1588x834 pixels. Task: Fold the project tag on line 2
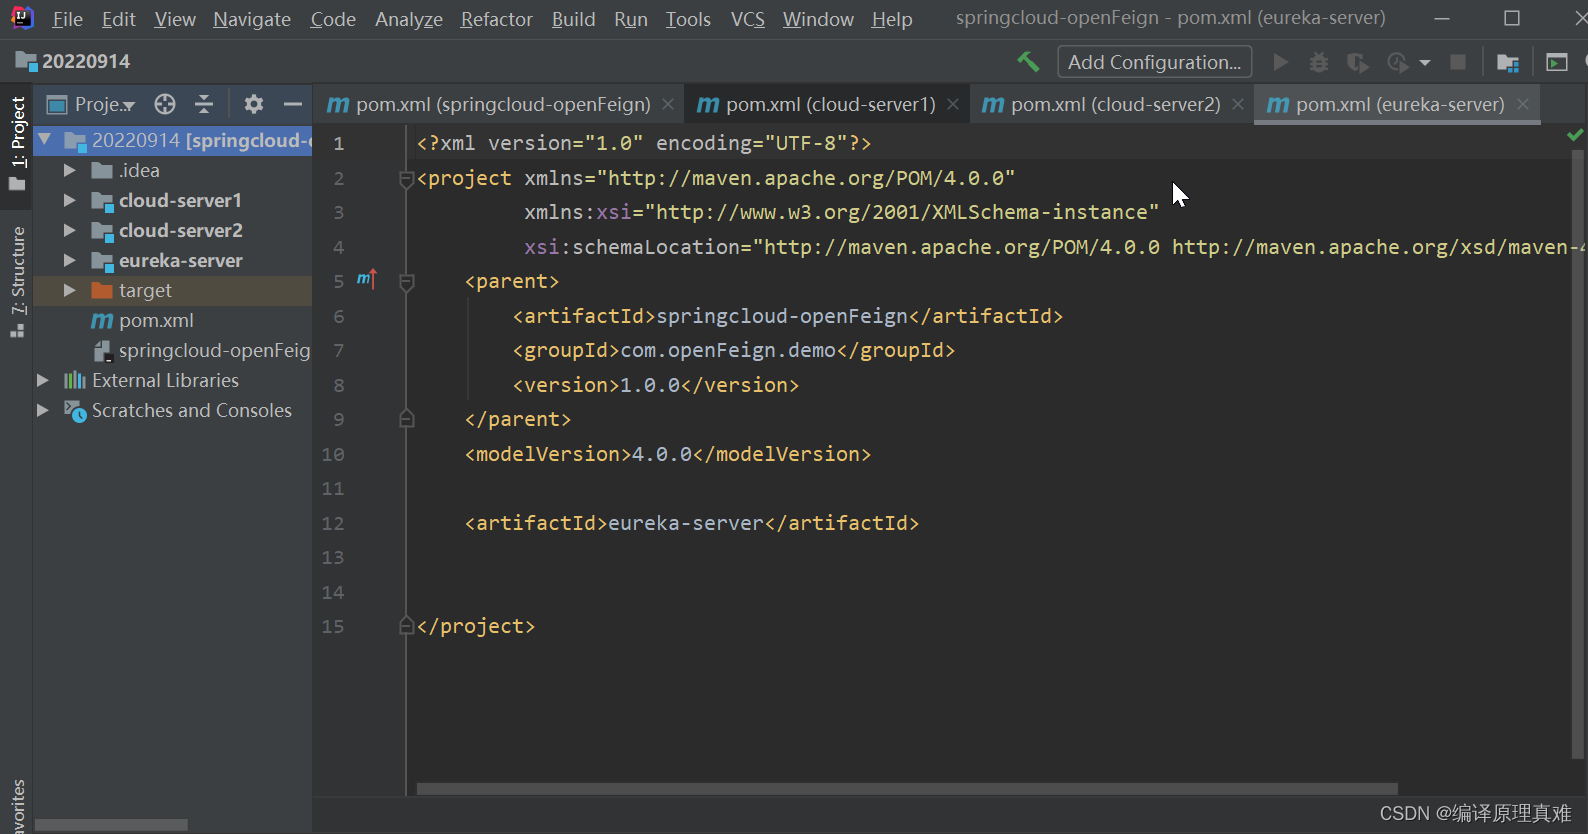point(406,180)
